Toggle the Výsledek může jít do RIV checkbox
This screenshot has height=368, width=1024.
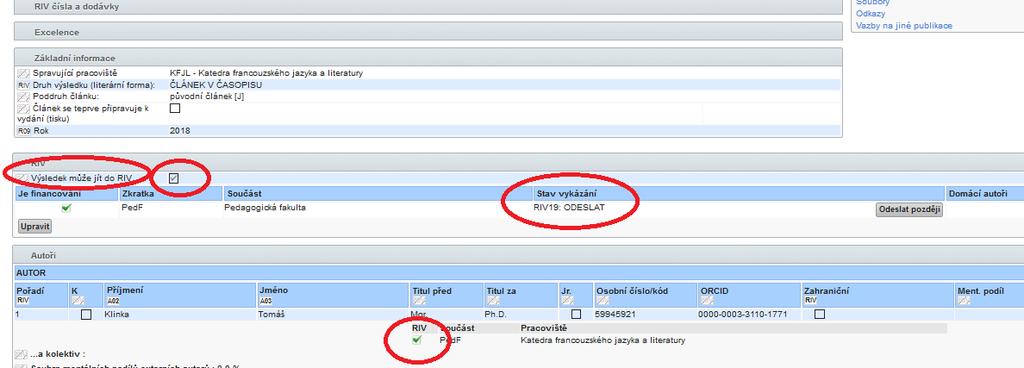pyautogui.click(x=174, y=178)
